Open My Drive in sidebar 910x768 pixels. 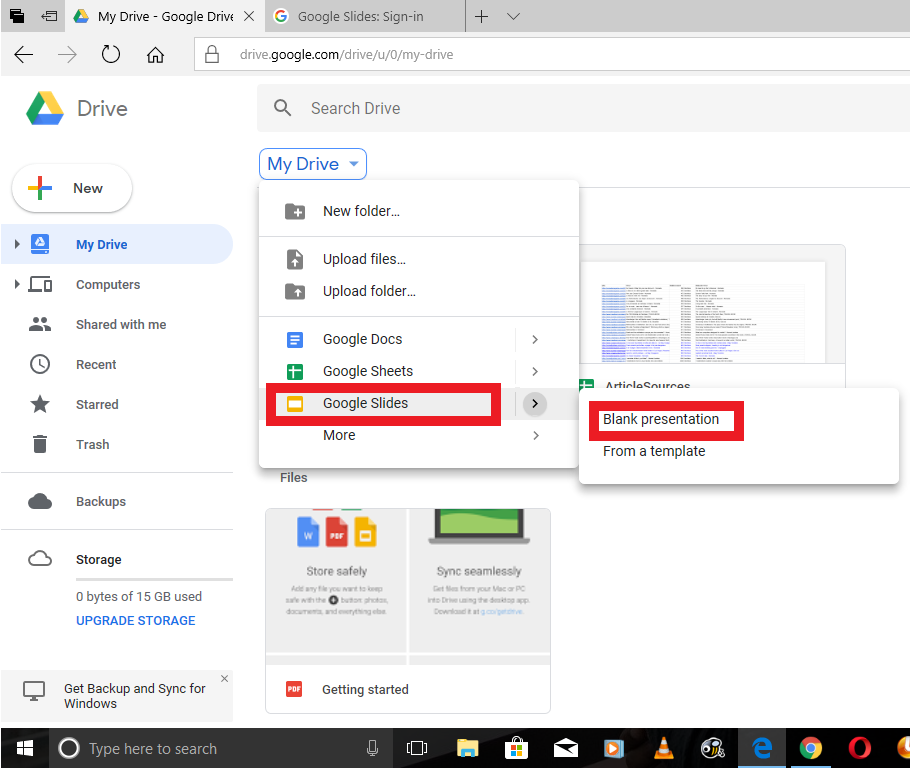point(117,244)
